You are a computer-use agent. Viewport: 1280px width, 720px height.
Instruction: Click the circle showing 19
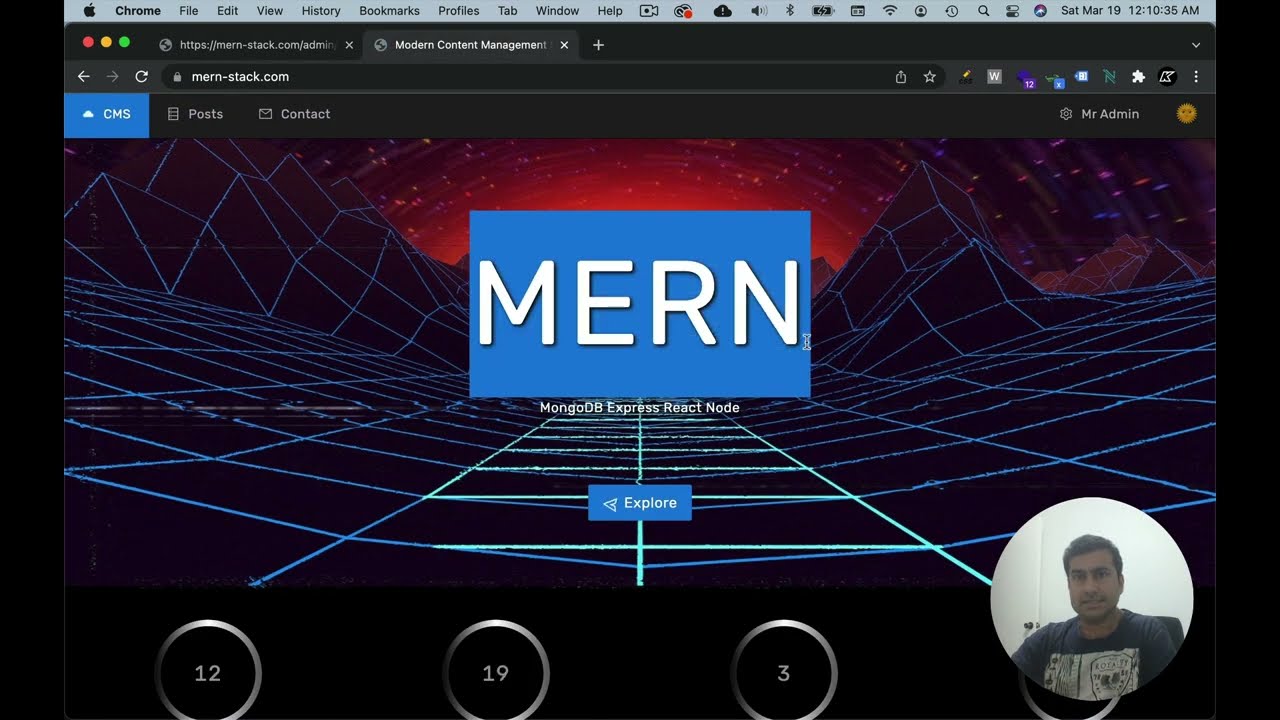pyautogui.click(x=496, y=673)
